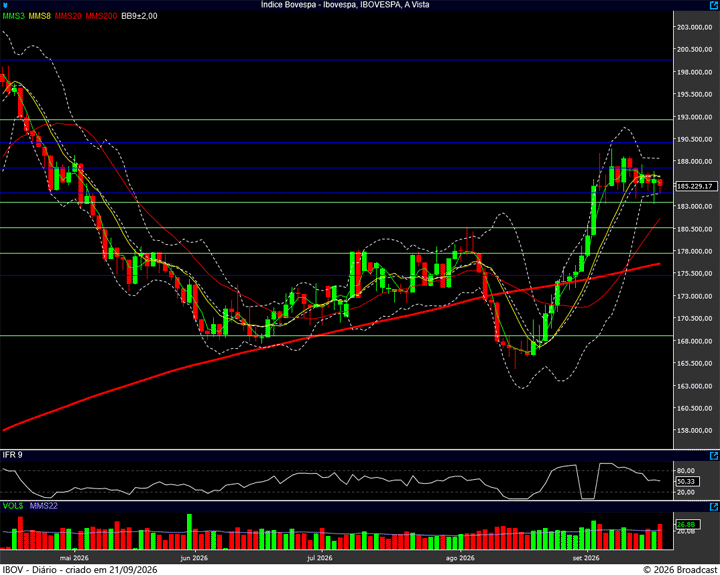This screenshot has width=720, height=575.
Task: Select the MMS200 moving average label
Action: pos(101,16)
